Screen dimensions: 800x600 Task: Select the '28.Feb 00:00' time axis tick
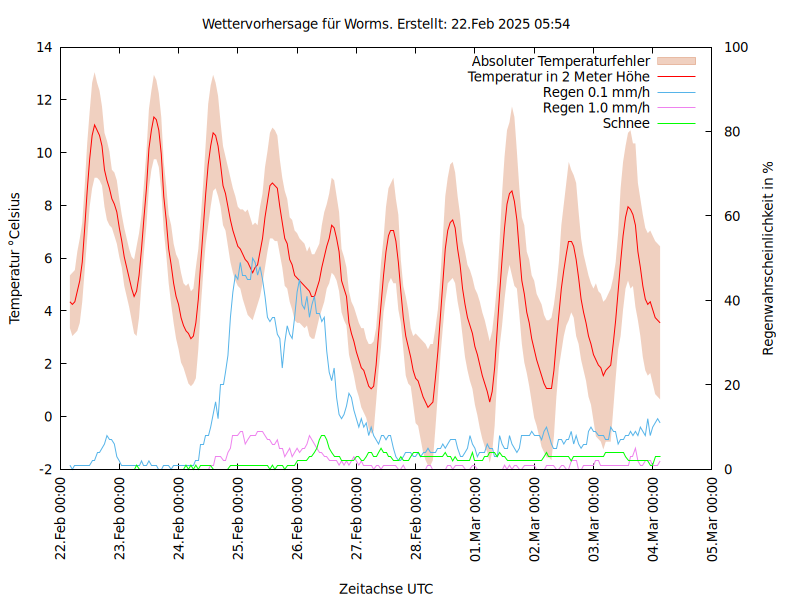[417, 521]
